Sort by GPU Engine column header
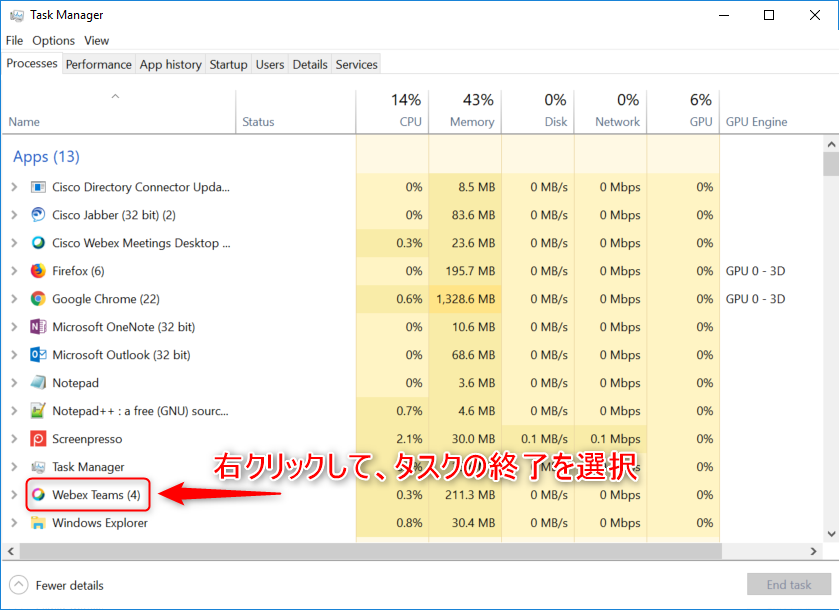 click(757, 122)
